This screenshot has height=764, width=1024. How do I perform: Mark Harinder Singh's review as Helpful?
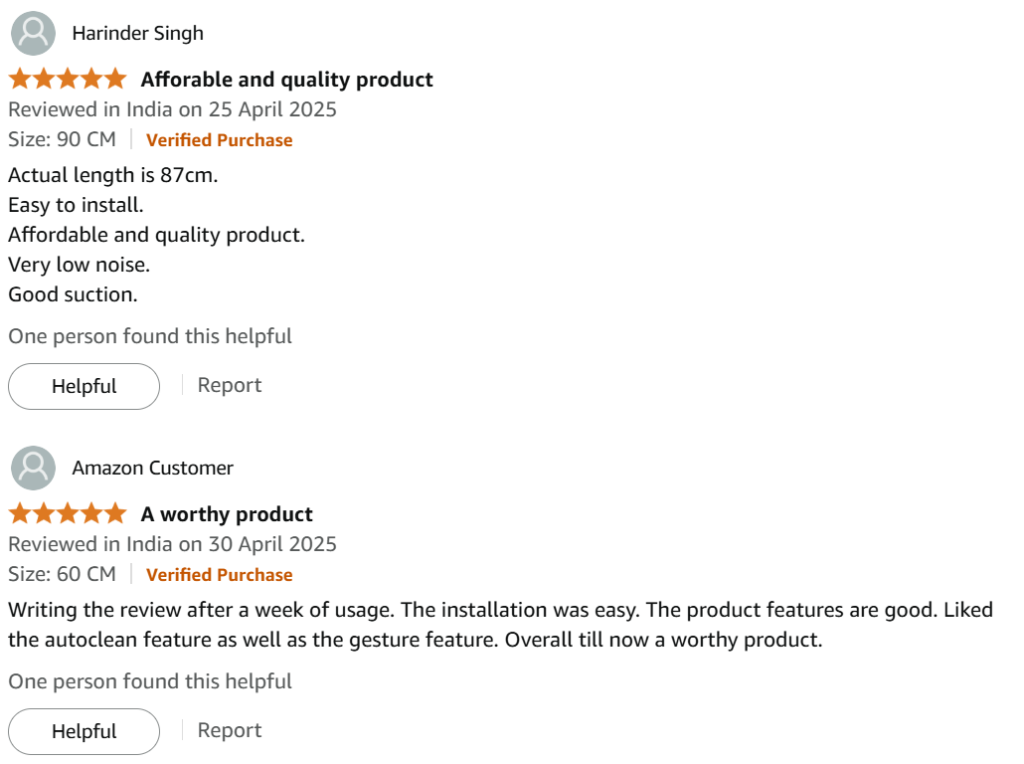(84, 387)
